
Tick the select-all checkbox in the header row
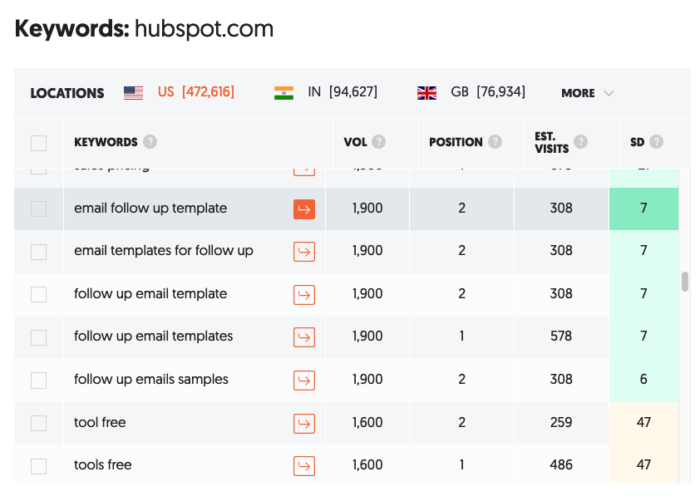(x=39, y=143)
